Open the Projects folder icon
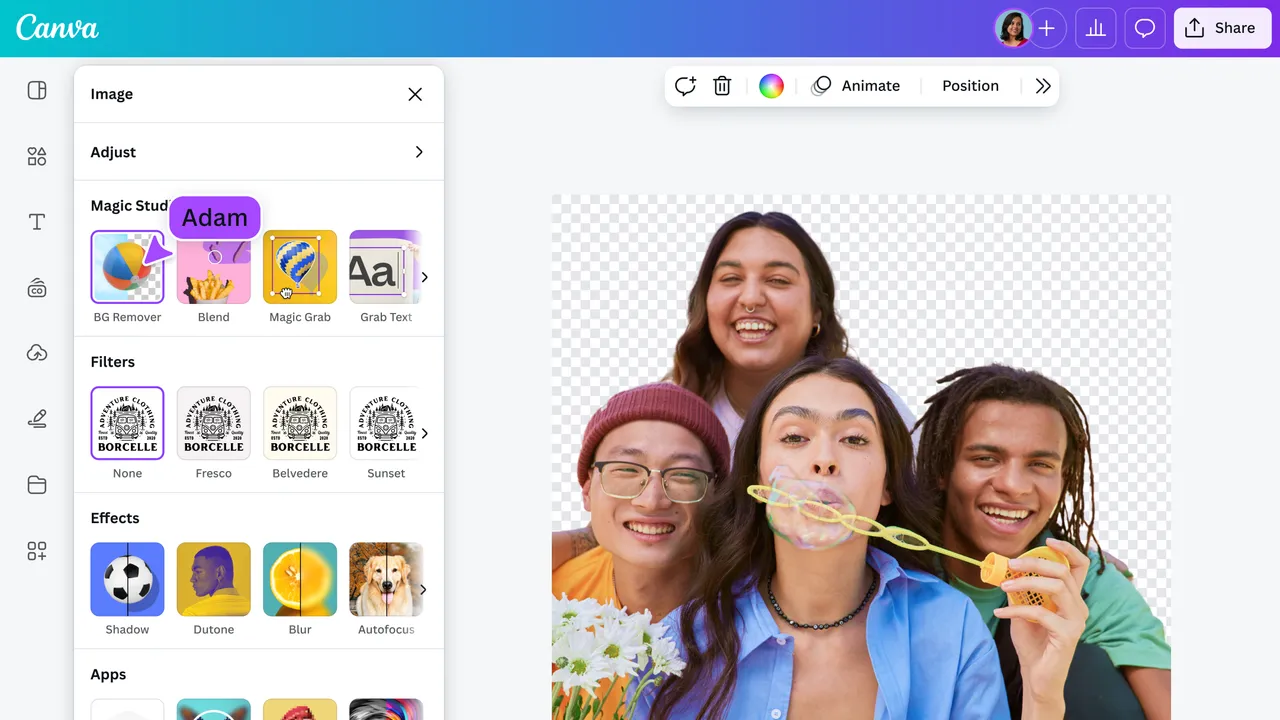The width and height of the screenshot is (1280, 720). point(37,485)
